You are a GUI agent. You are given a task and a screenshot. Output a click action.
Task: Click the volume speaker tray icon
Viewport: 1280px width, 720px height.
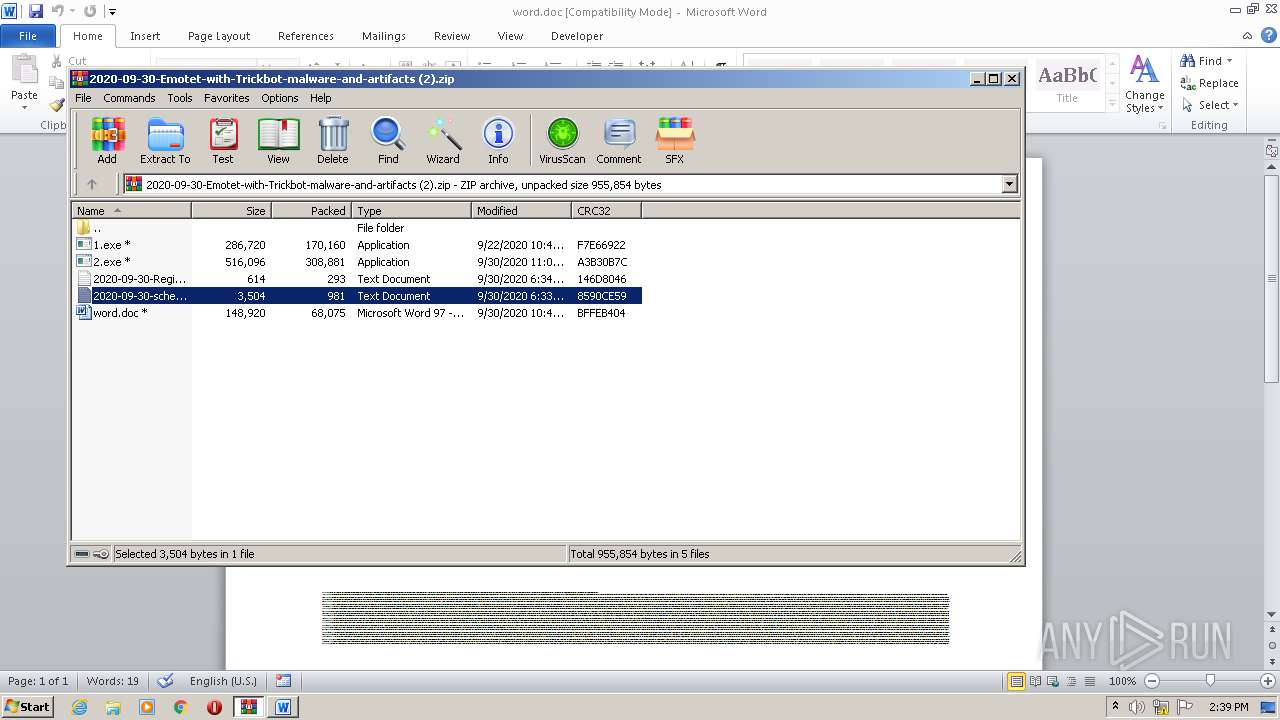[x=1137, y=707]
